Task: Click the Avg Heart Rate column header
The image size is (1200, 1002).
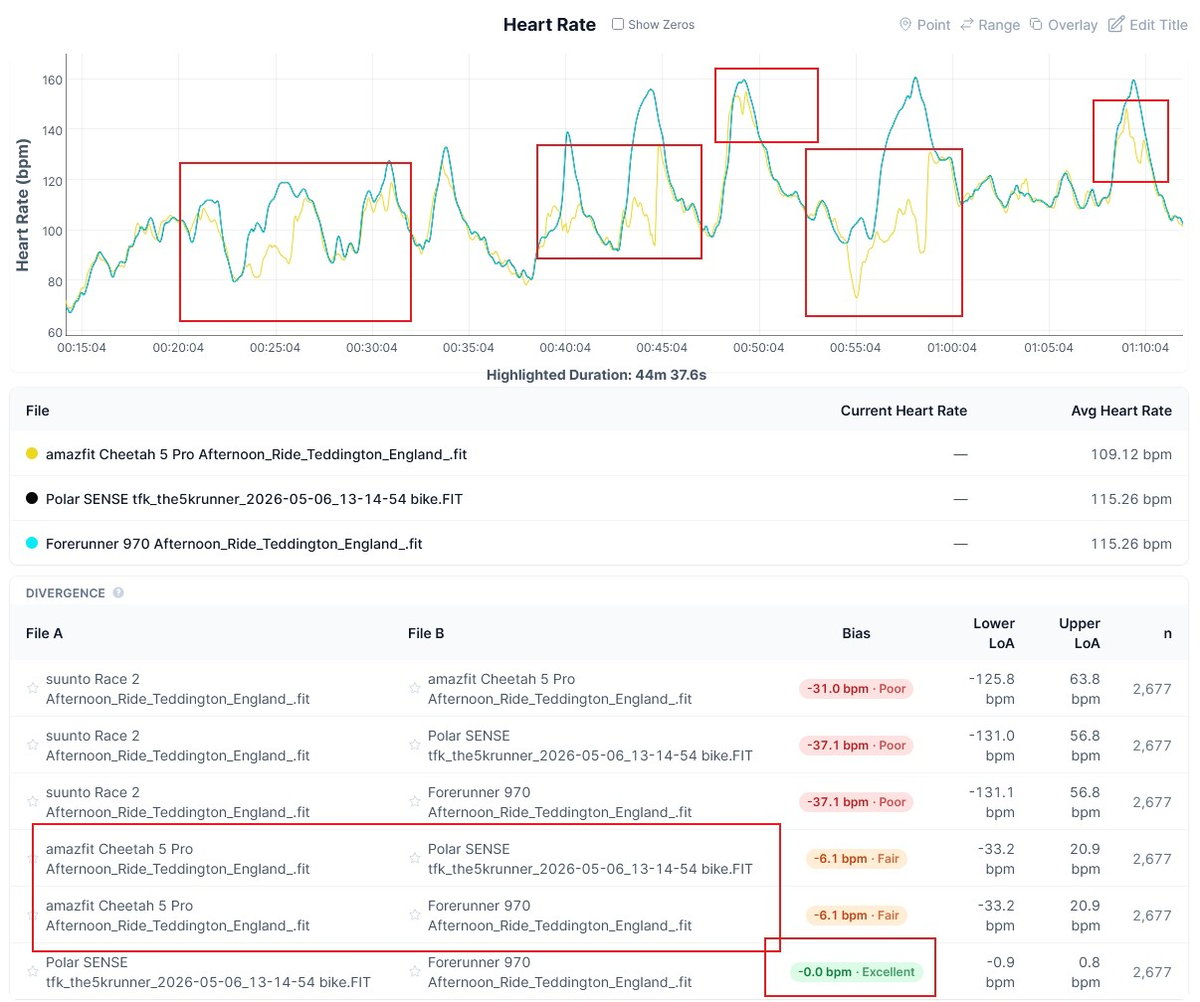Action: [x=1121, y=411]
